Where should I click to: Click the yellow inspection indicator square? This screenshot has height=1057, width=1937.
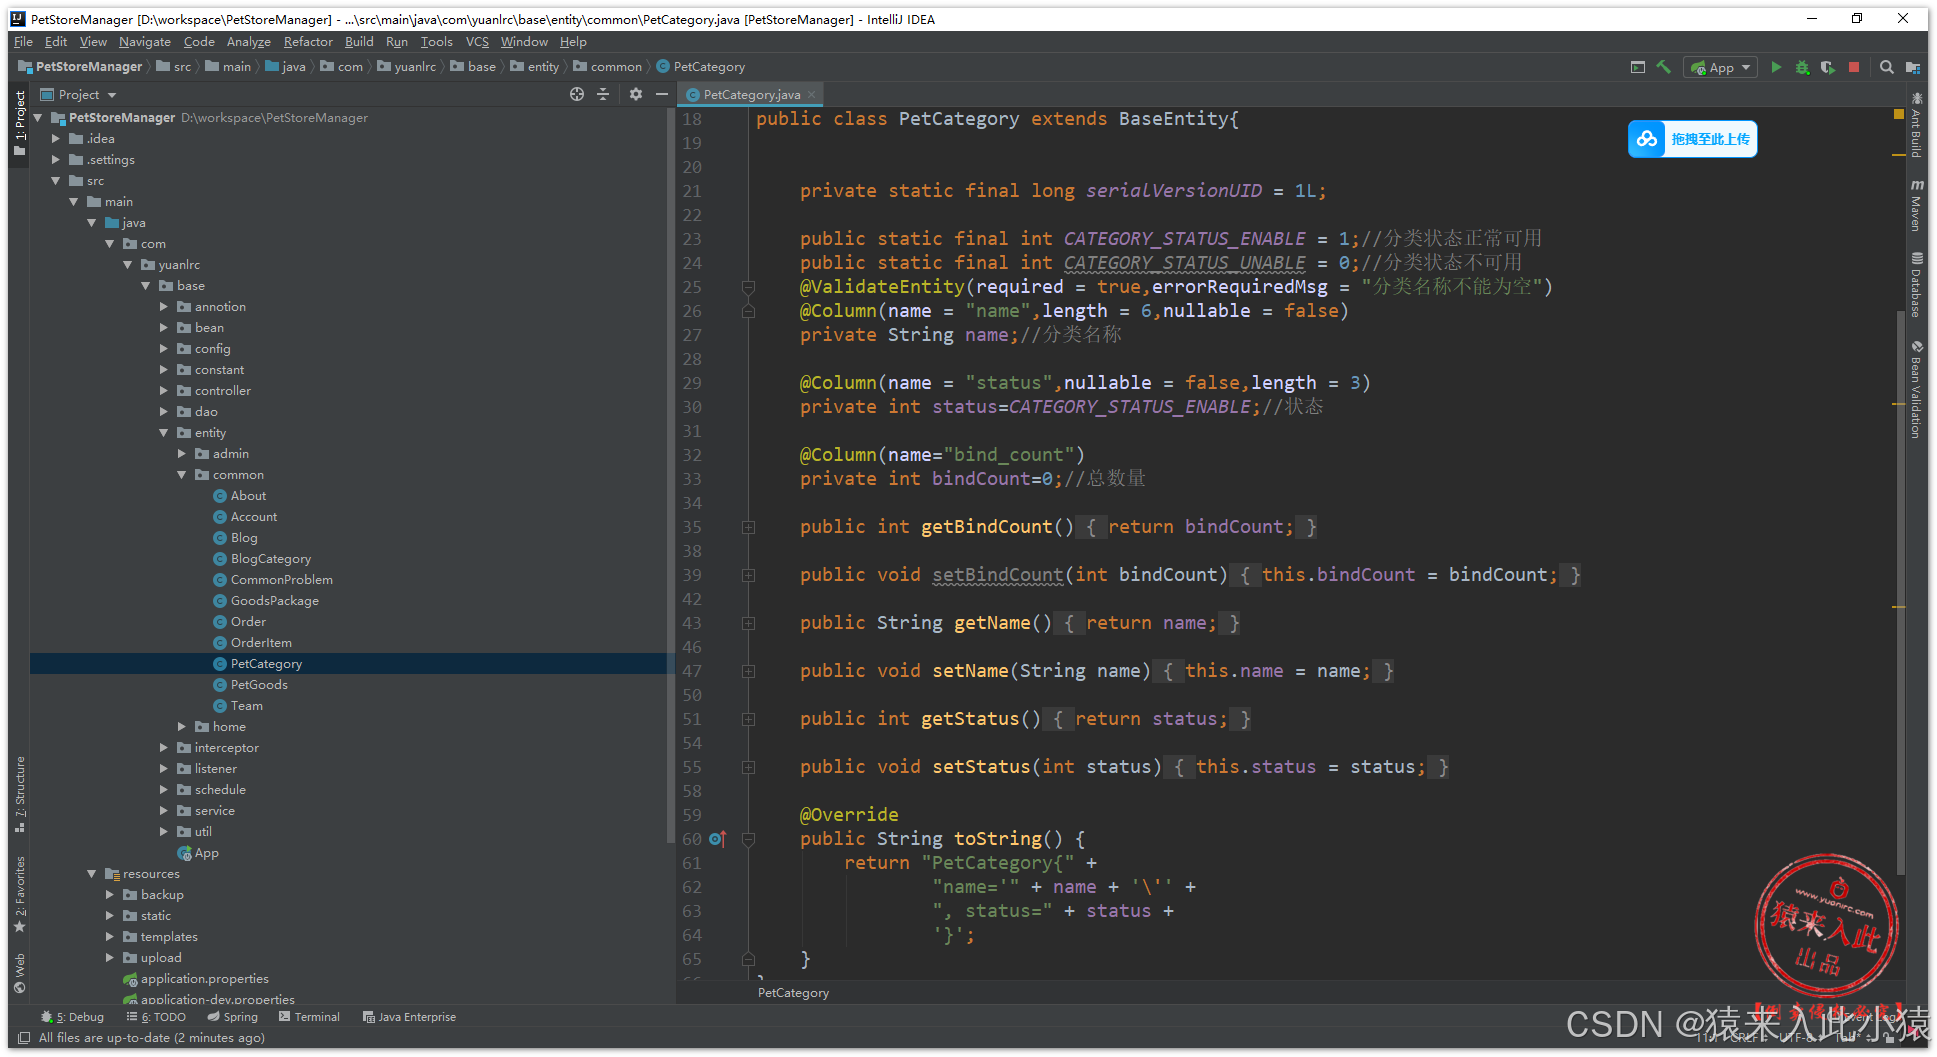tap(1899, 114)
